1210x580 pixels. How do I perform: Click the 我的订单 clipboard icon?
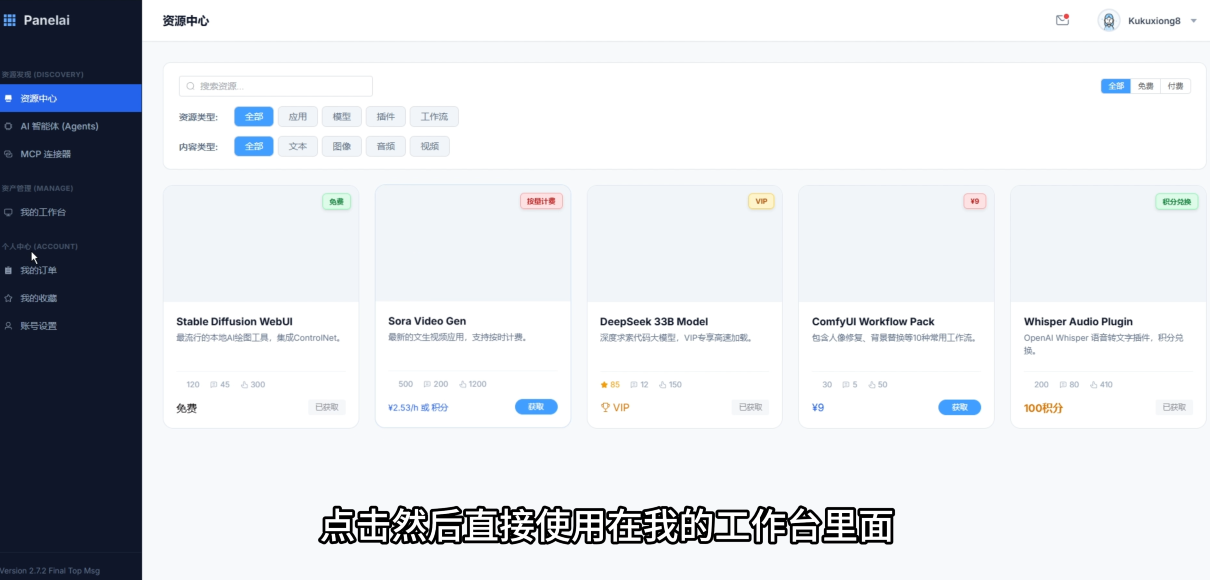[9, 270]
